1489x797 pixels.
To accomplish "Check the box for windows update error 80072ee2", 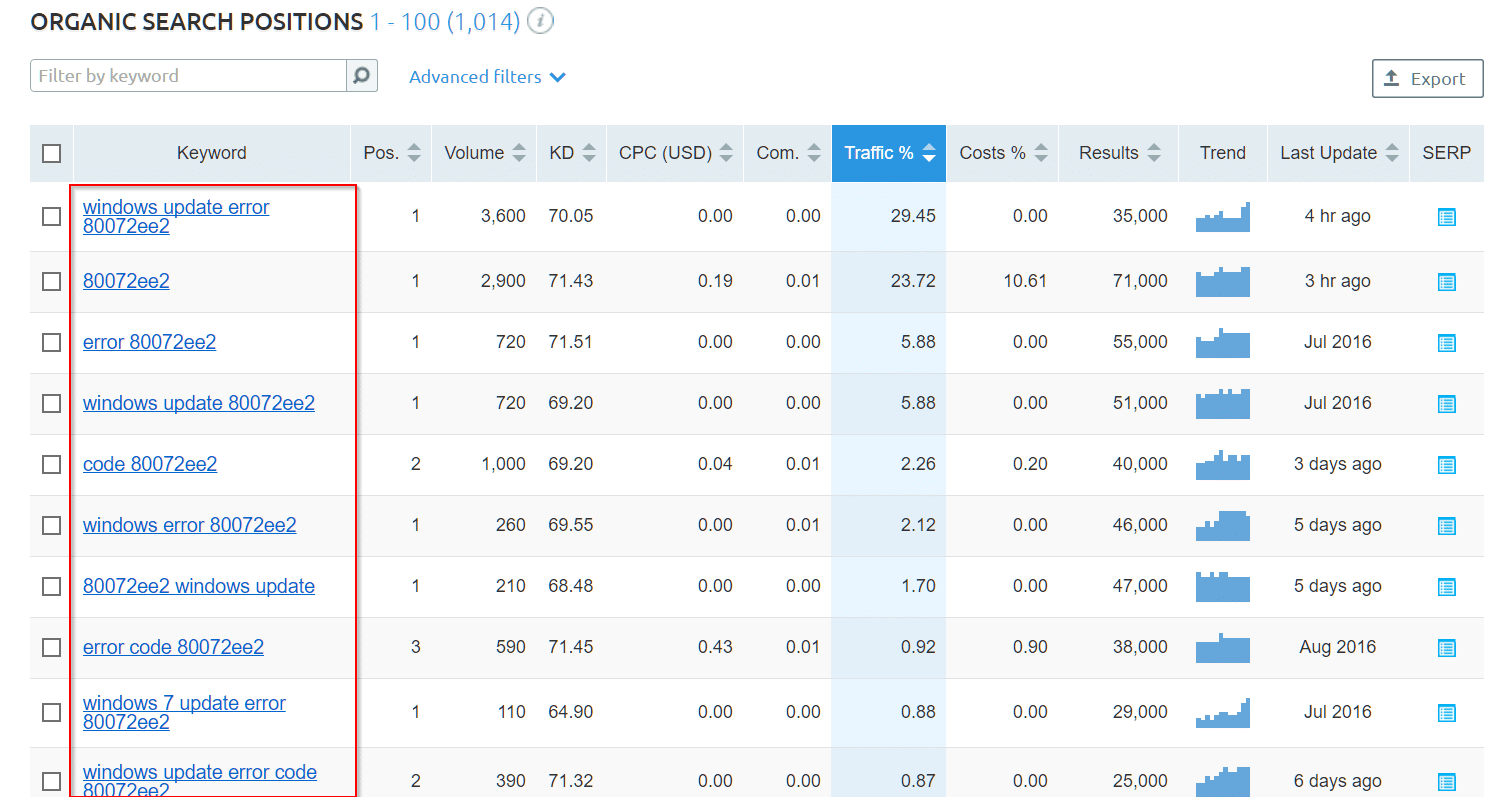I will [x=51, y=216].
